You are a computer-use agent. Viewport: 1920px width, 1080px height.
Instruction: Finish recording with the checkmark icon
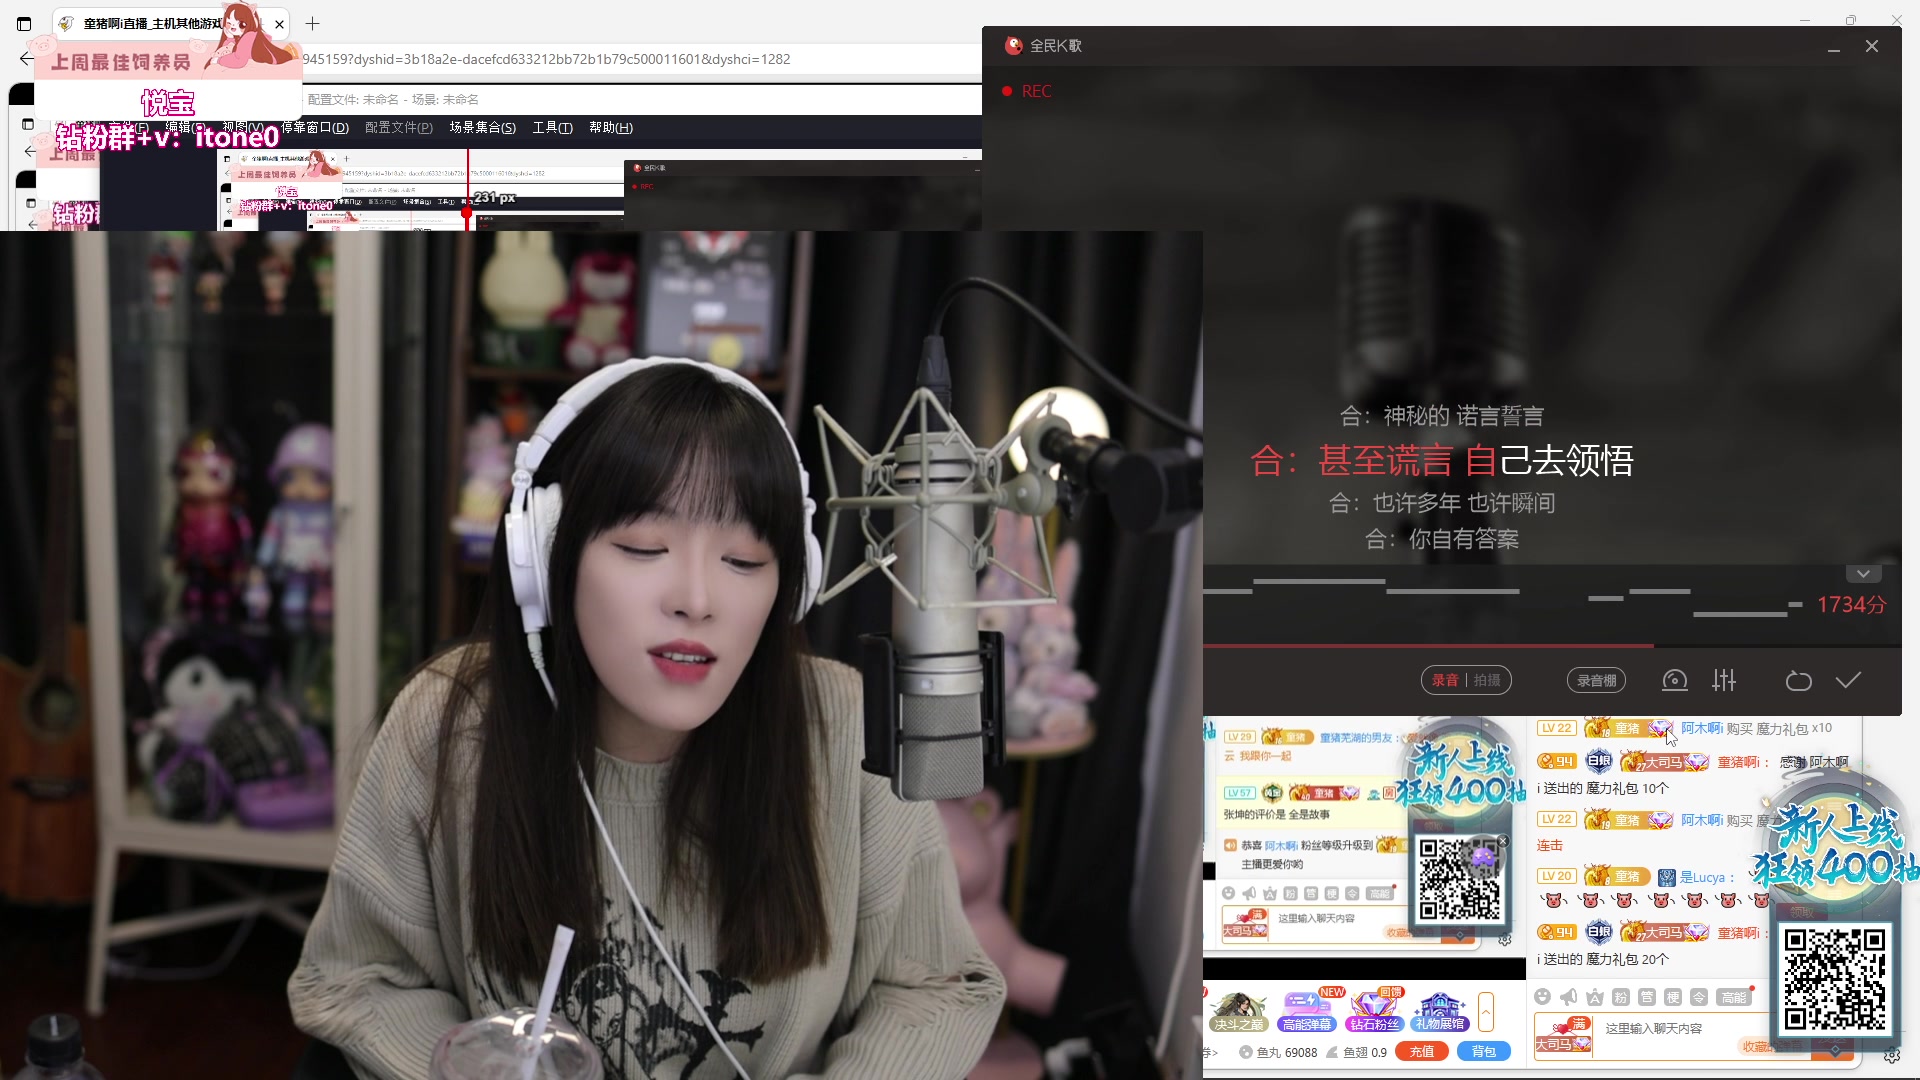coord(1848,681)
